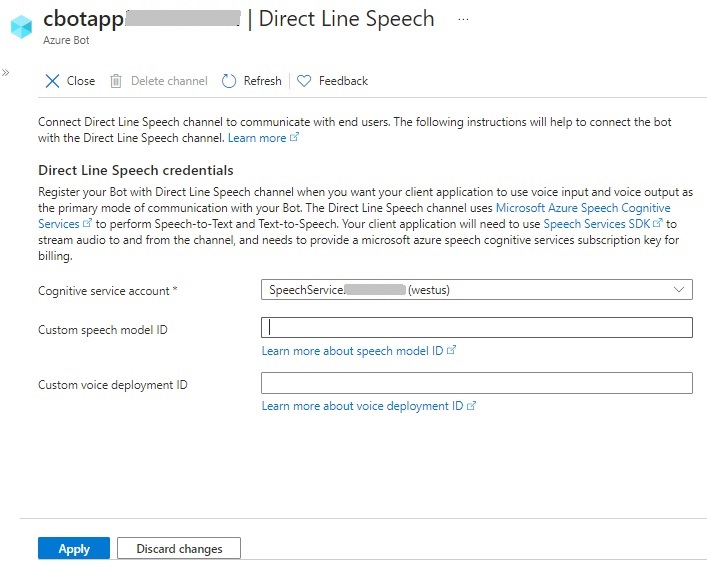Screen dimensions: 707x571
Task: Click the Discard changes button
Action: 179,548
